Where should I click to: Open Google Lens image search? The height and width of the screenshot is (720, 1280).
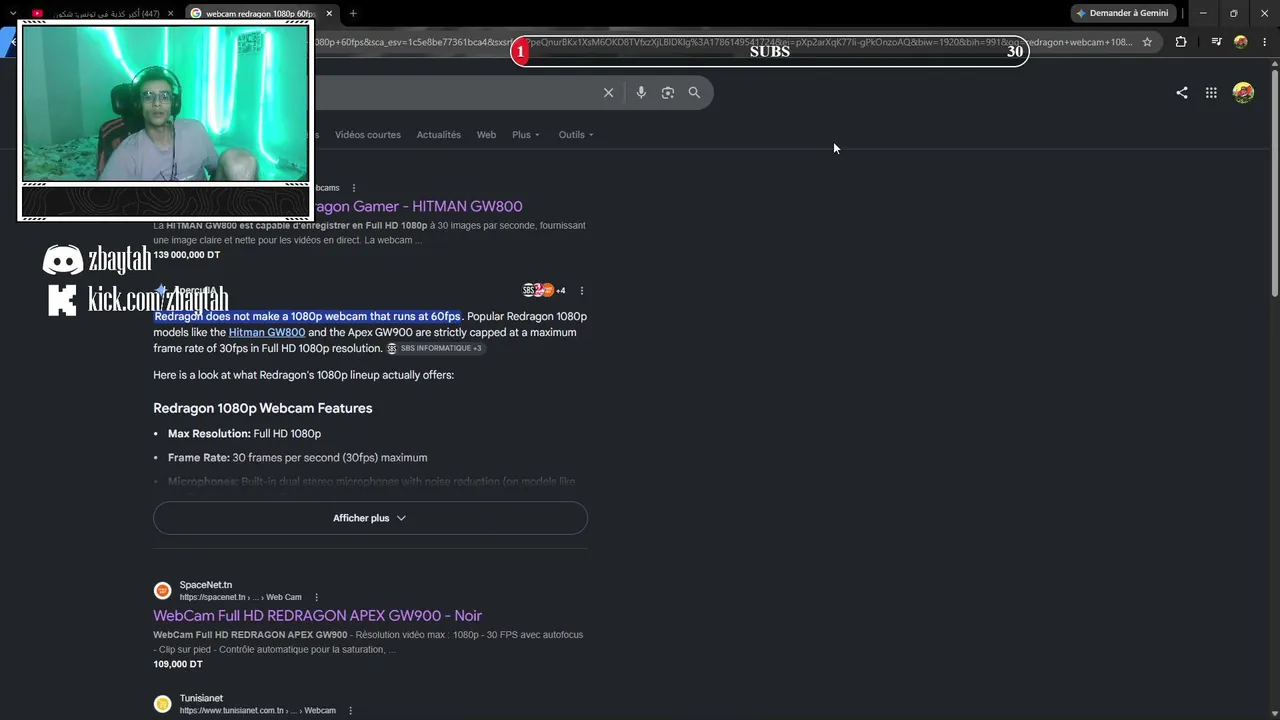(x=668, y=93)
